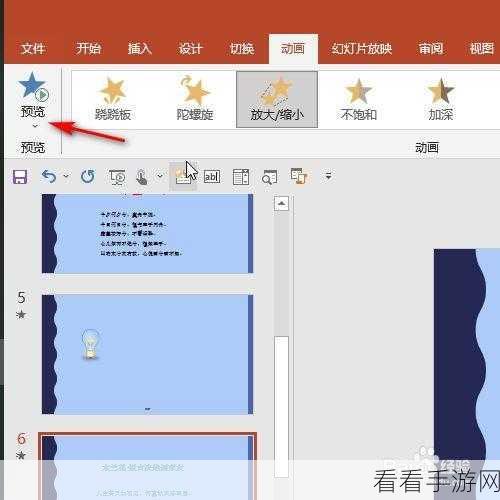Click the slide number 5 label
This screenshot has height=500, width=500.
(x=21, y=298)
